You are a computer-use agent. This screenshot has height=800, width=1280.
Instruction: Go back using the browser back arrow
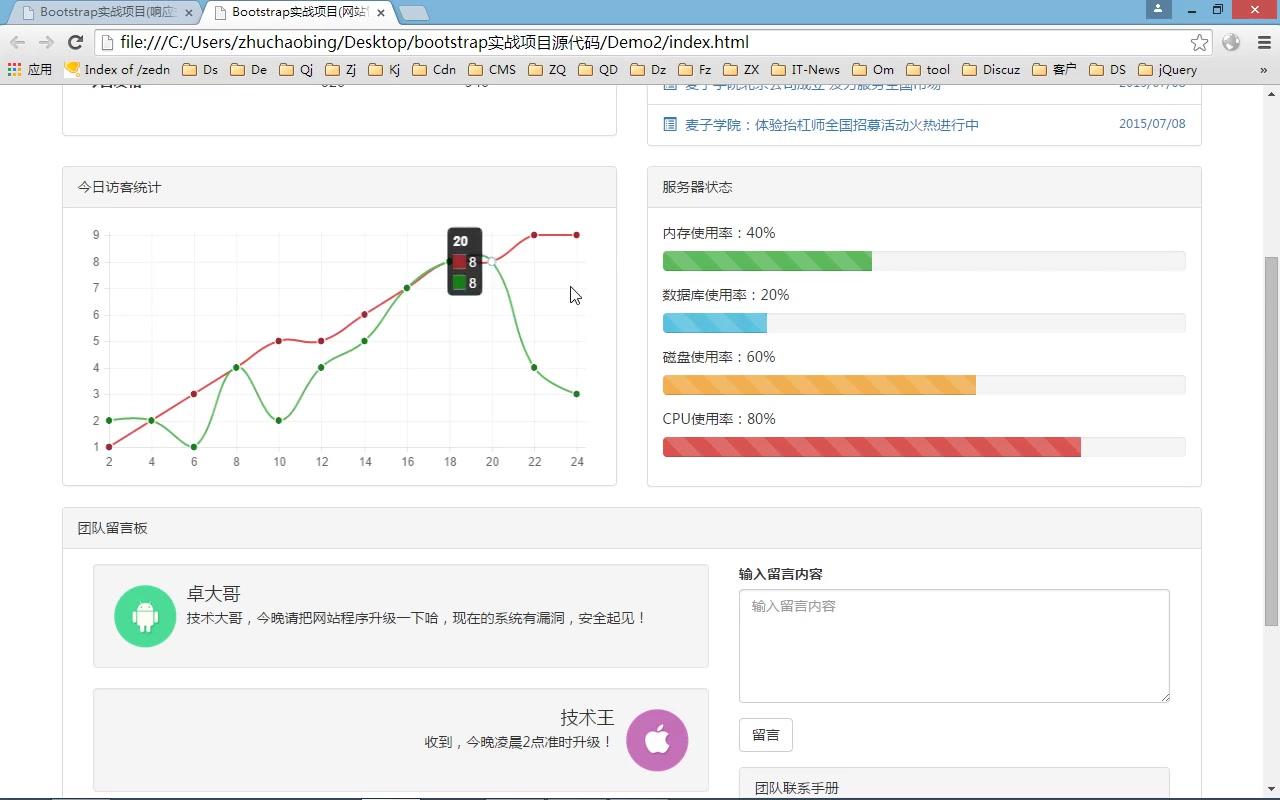pos(17,42)
